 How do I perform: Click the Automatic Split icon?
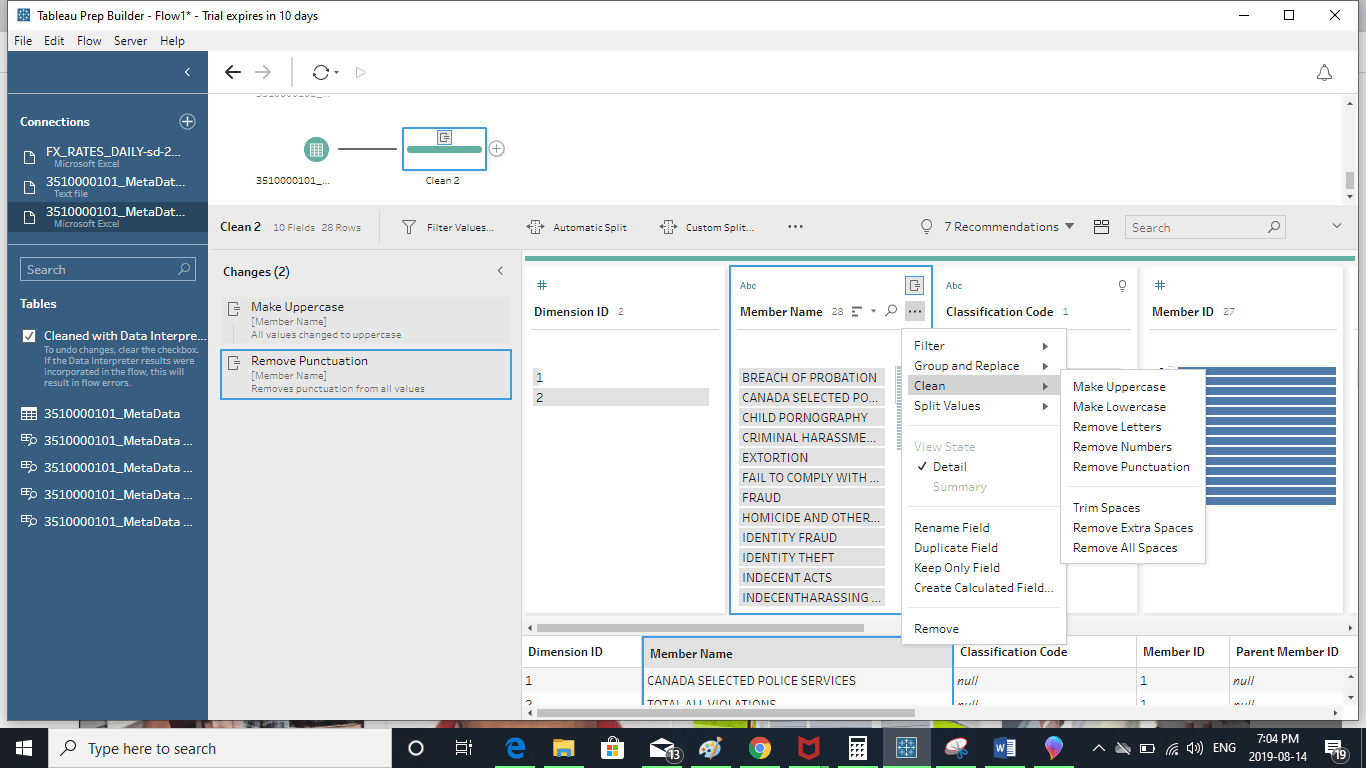click(535, 227)
